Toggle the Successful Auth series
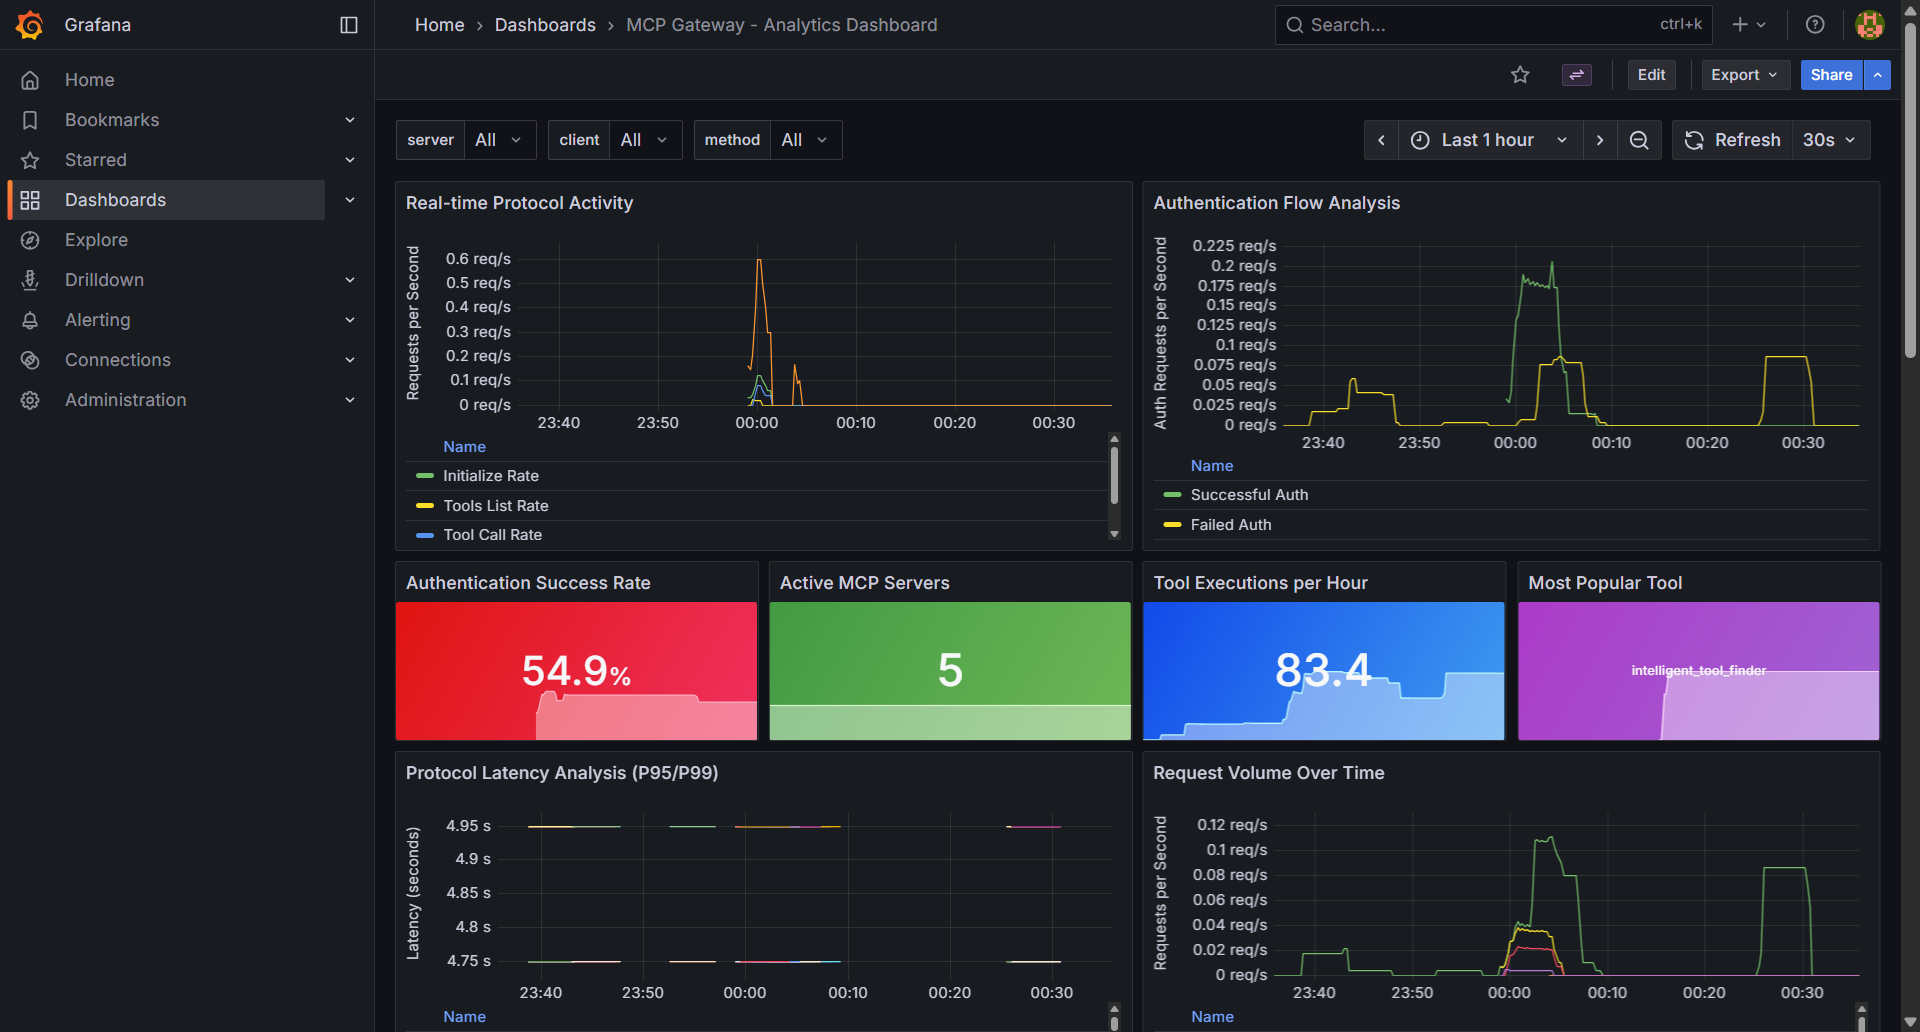1920x1032 pixels. 1248,494
